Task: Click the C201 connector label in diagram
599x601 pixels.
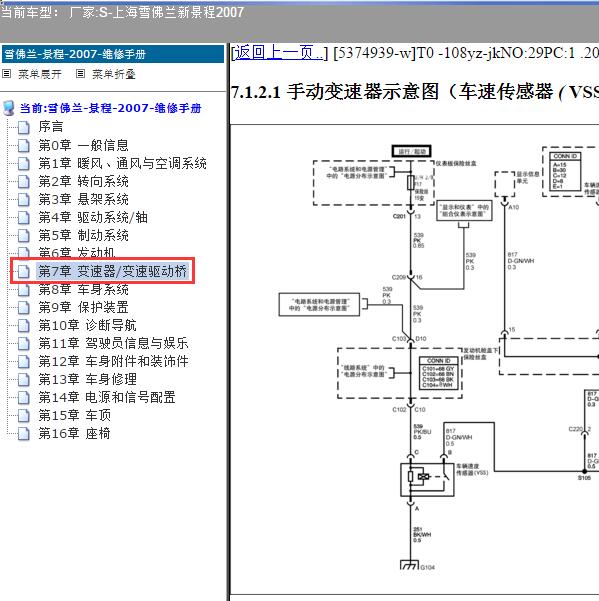Action: pyautogui.click(x=399, y=216)
